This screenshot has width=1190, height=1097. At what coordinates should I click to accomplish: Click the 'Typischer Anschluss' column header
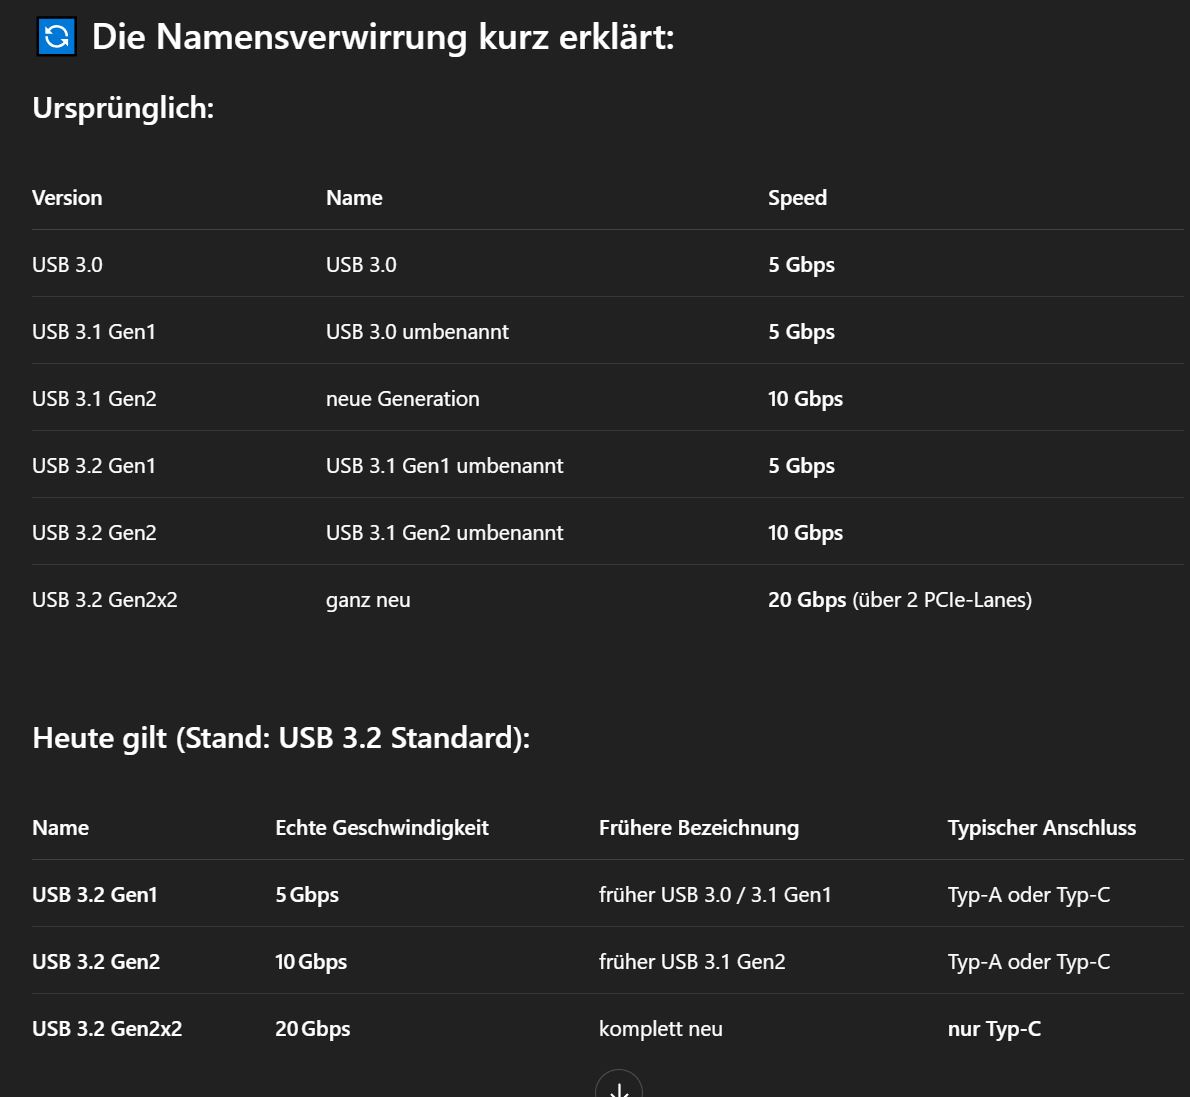point(1042,827)
